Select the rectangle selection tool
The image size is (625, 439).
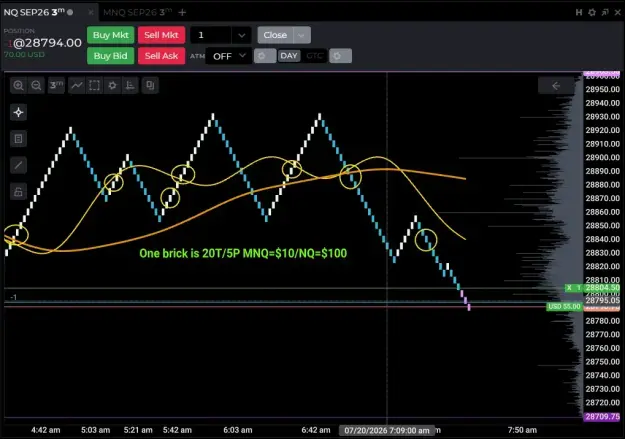click(94, 85)
